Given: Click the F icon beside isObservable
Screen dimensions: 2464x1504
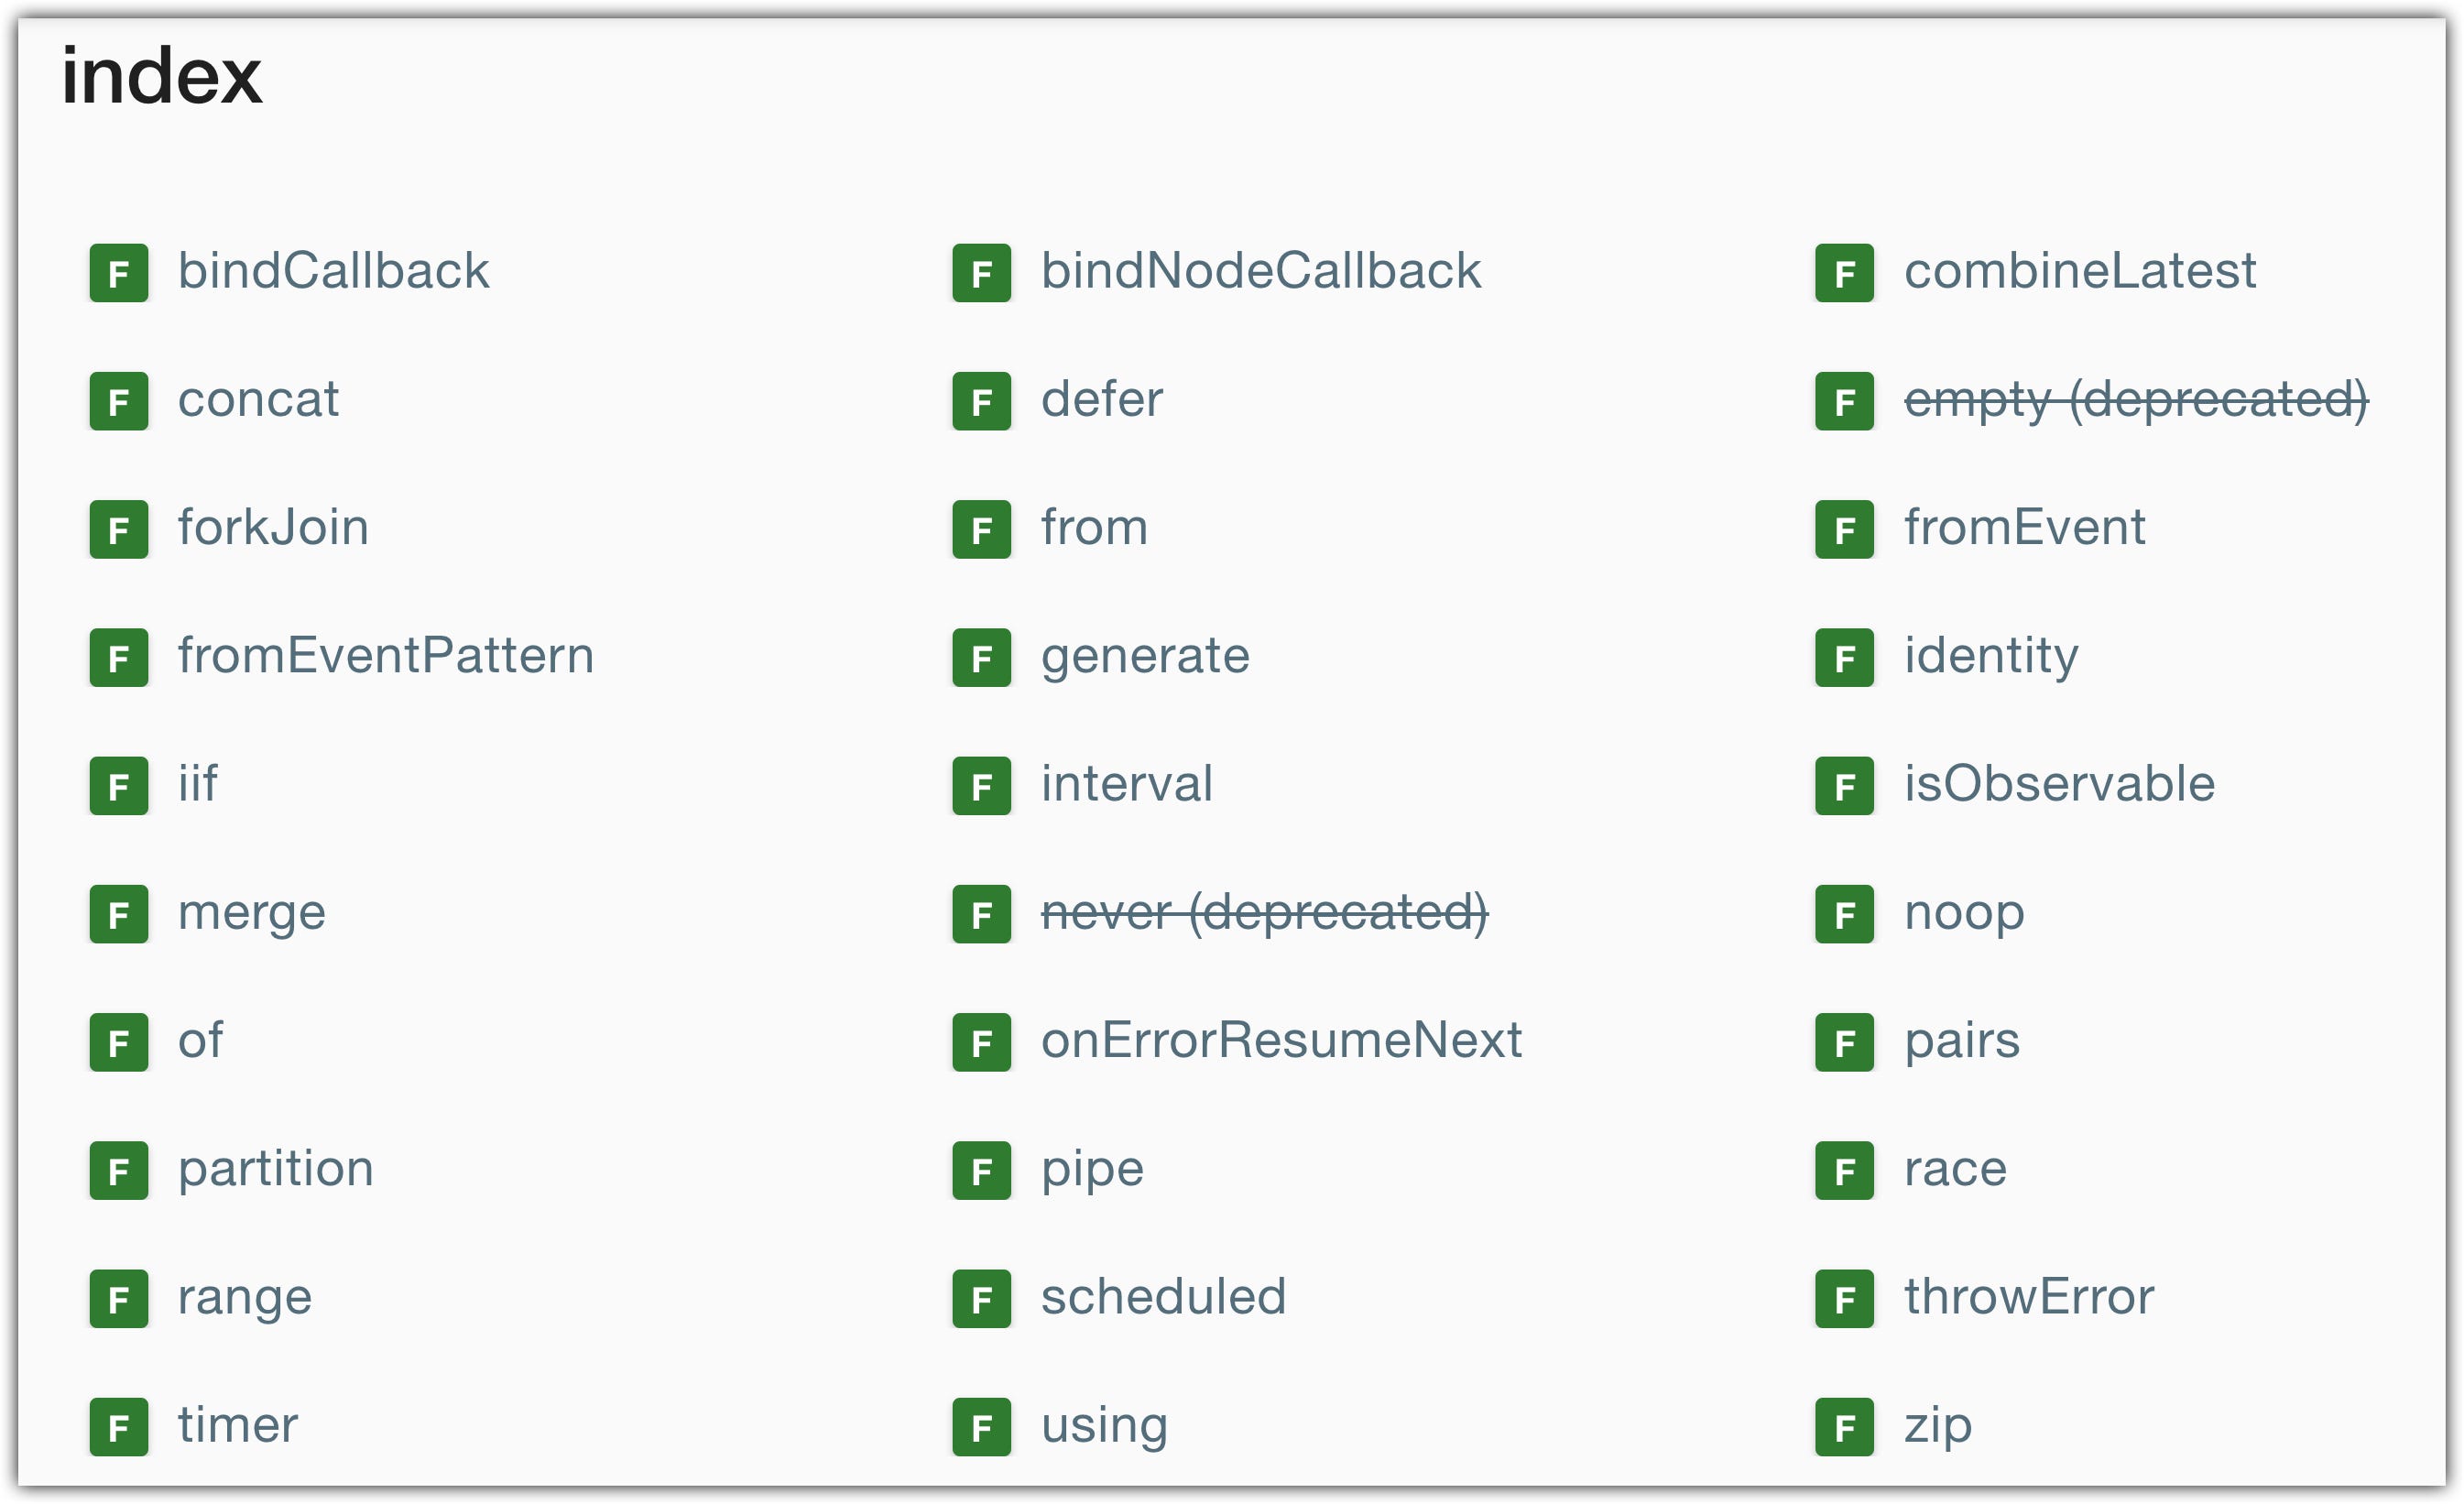Looking at the screenshot, I should coord(1845,786).
